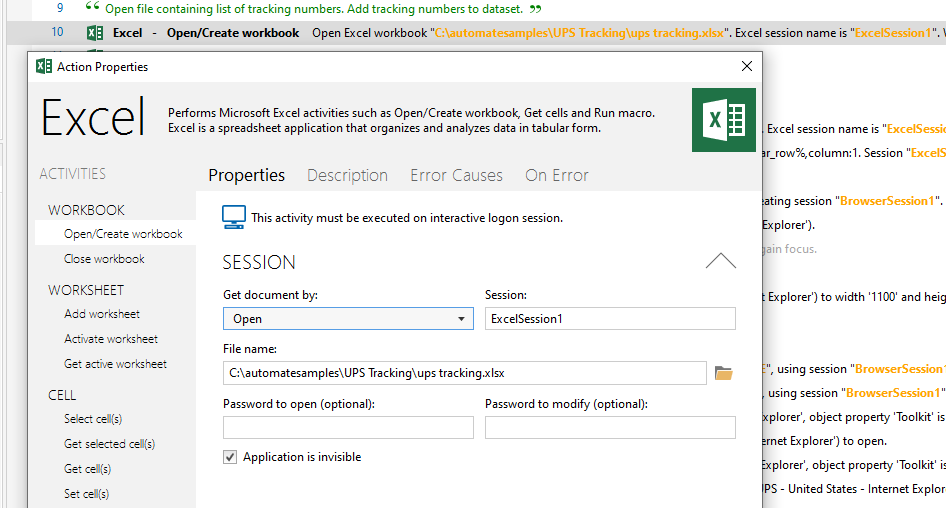Click the interactive logon monitor icon
This screenshot has width=946, height=508.
[233, 217]
